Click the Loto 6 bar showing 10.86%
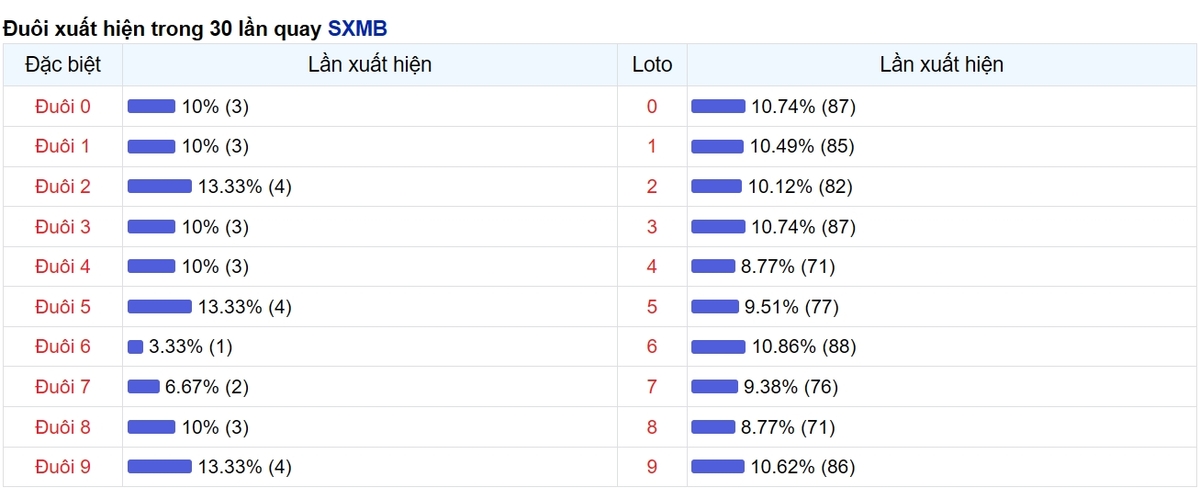This screenshot has height=488, width=1200. (718, 346)
